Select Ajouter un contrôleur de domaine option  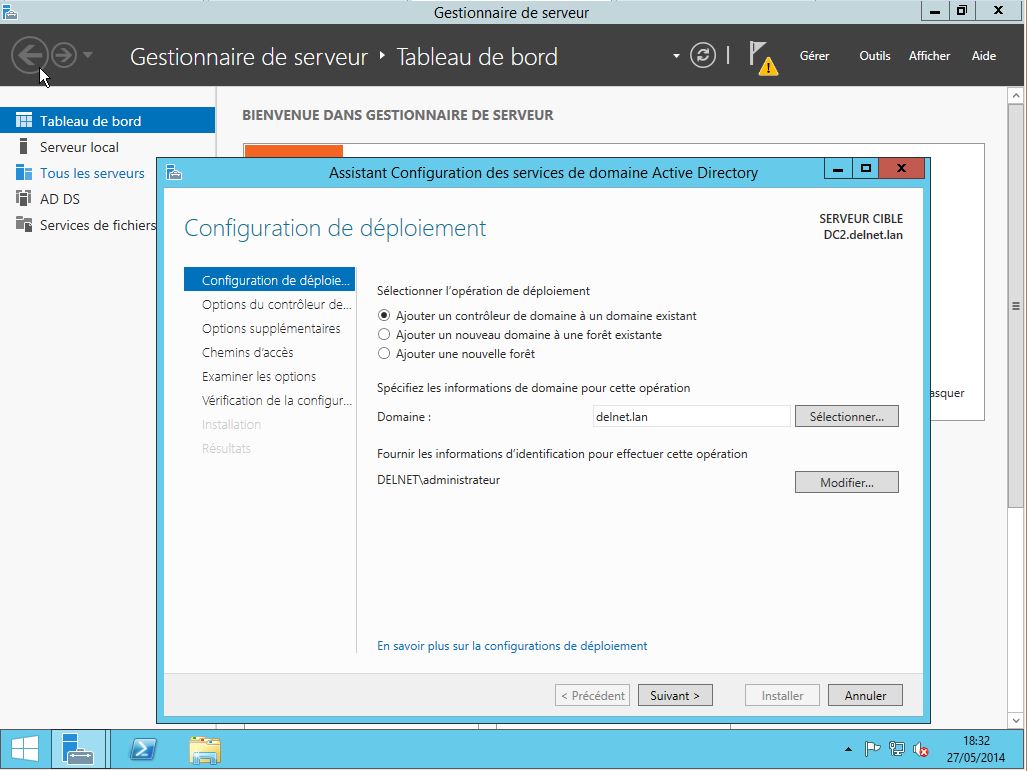click(537, 316)
